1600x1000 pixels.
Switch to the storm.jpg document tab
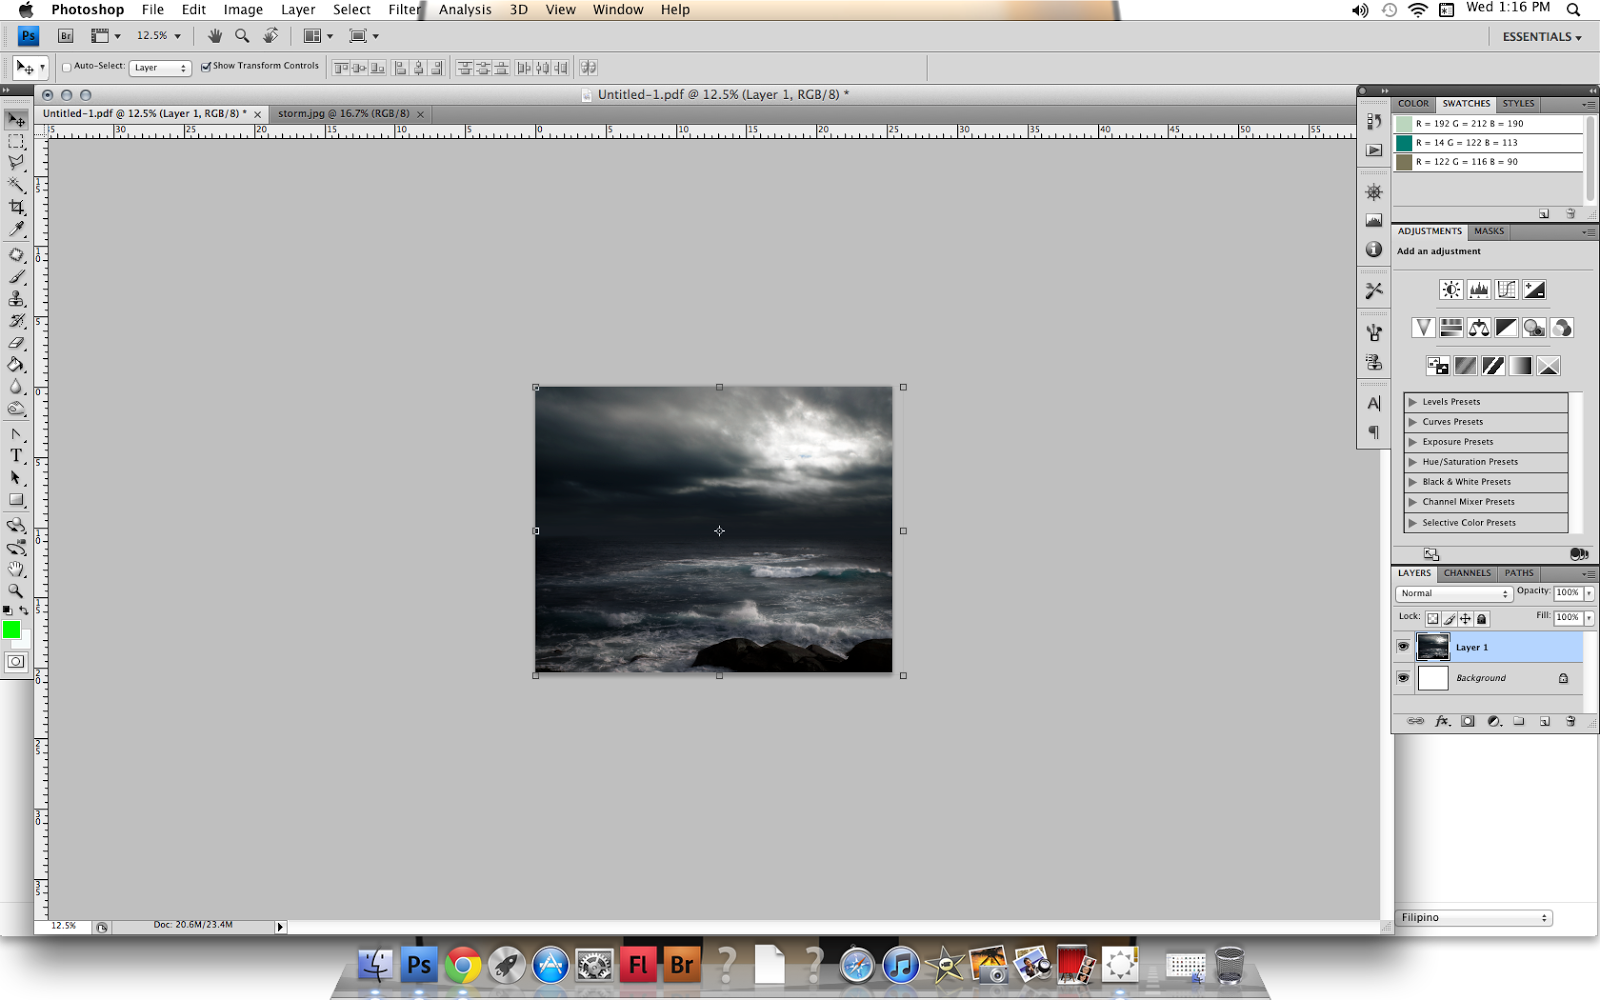point(344,114)
